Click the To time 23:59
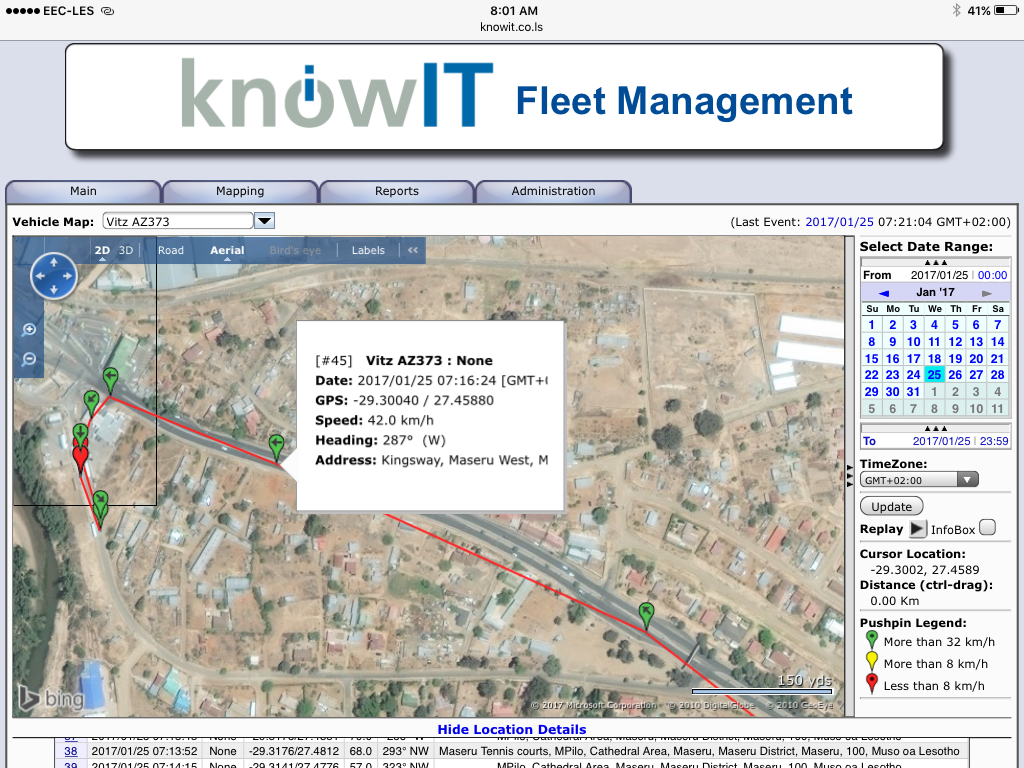This screenshot has width=1024, height=768. tap(993, 441)
